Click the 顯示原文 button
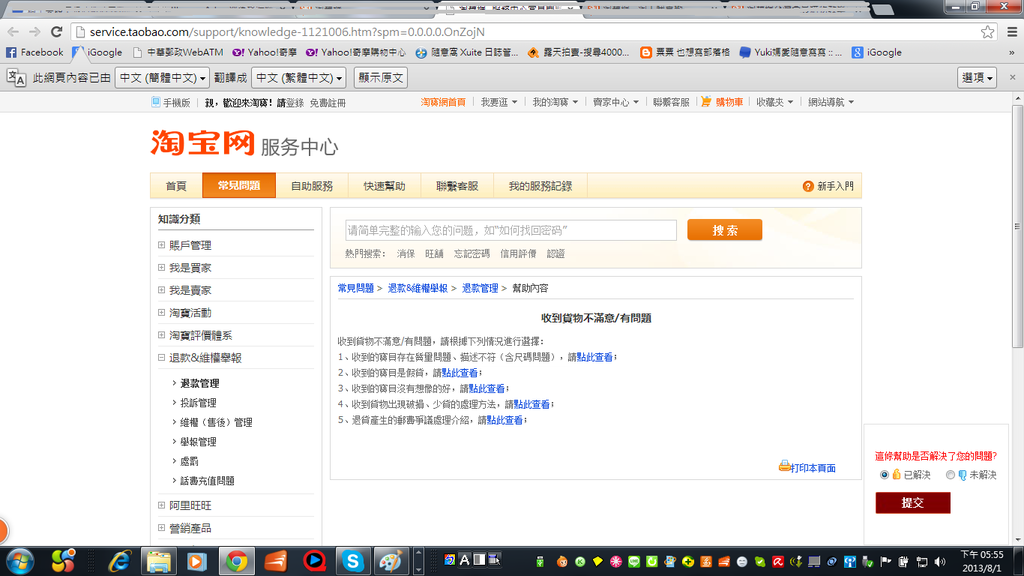The width and height of the screenshot is (1024, 576). pyautogui.click(x=381, y=78)
